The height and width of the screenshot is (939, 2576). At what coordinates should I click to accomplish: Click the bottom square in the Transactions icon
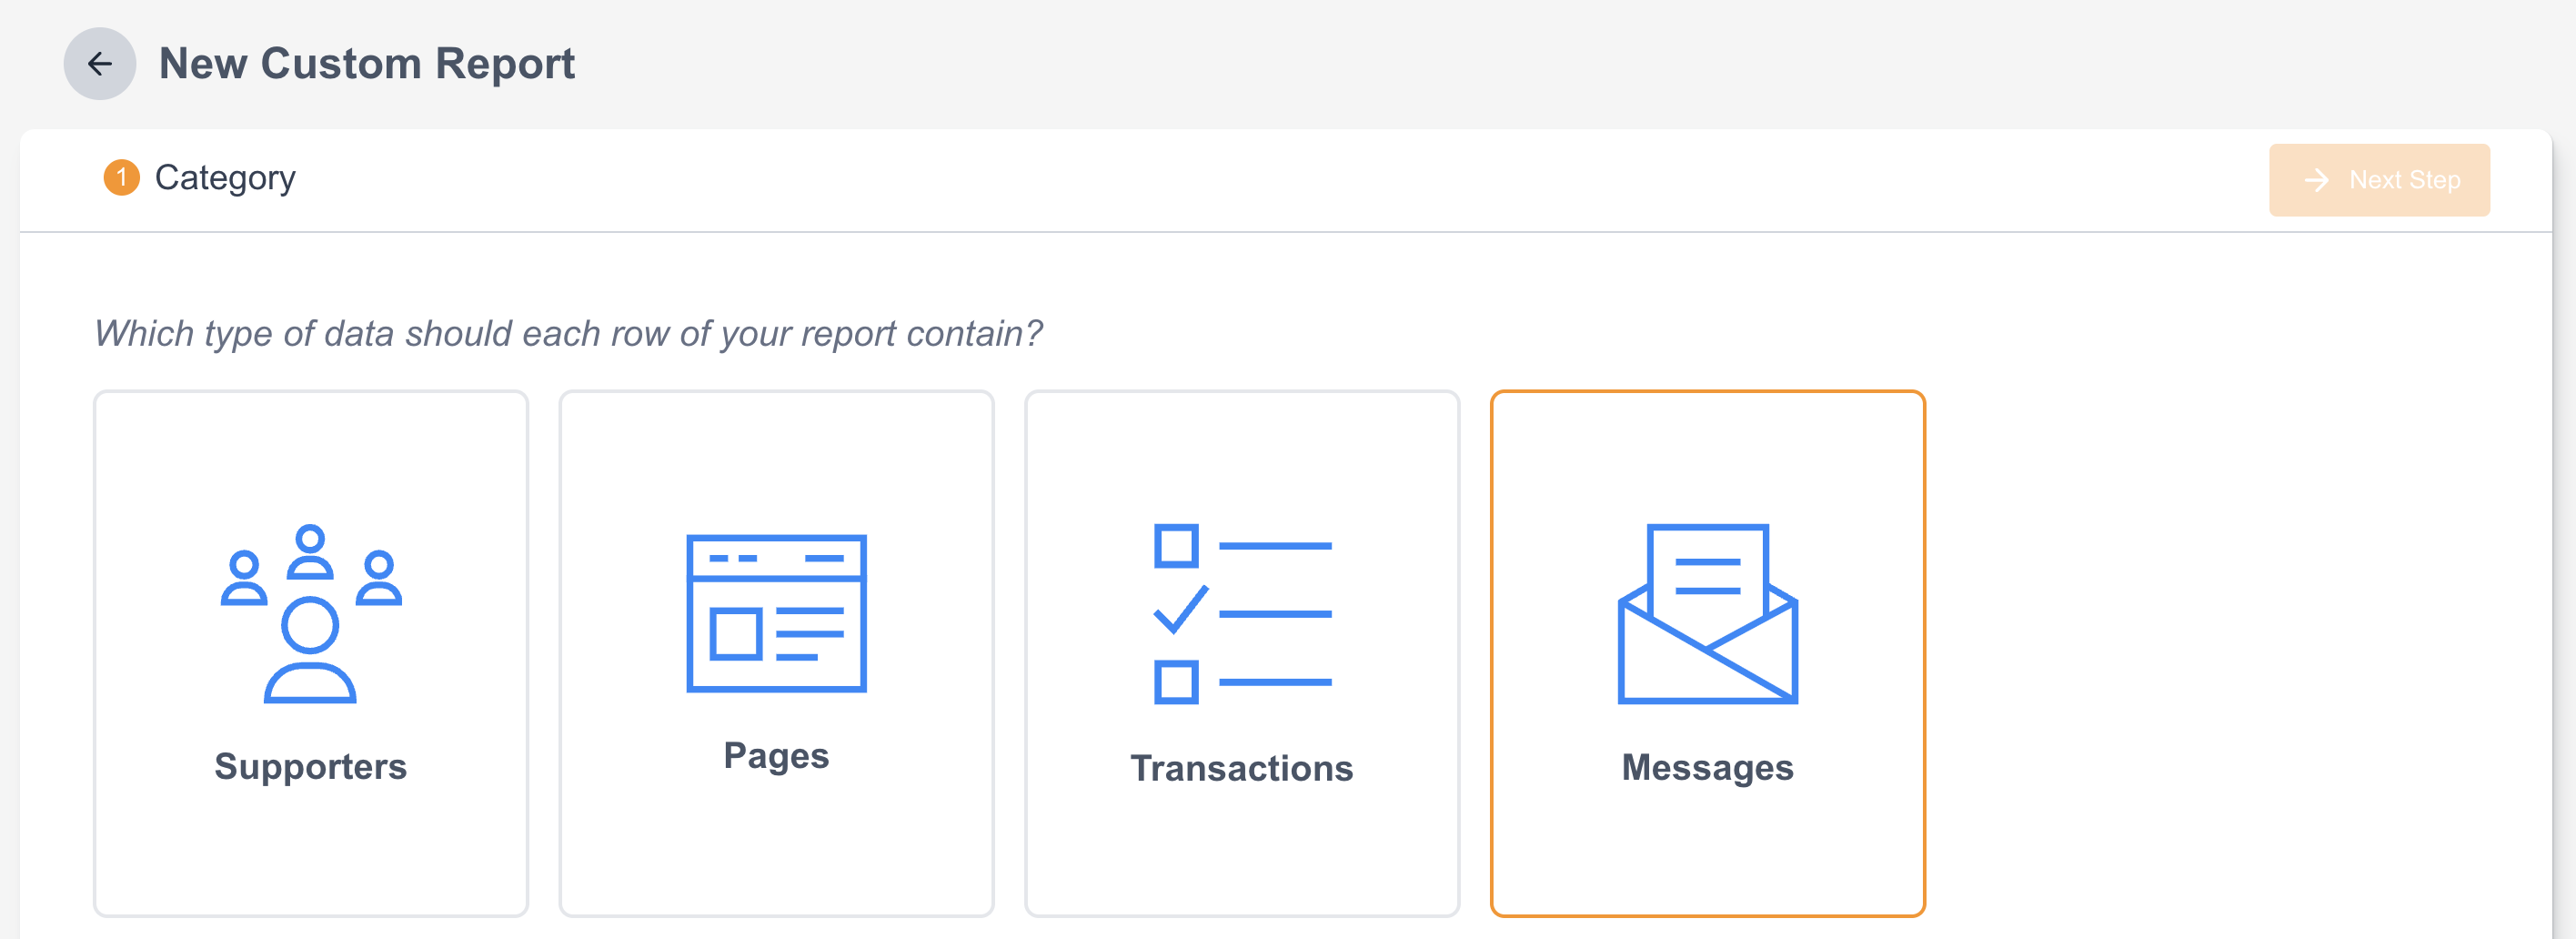(1176, 682)
